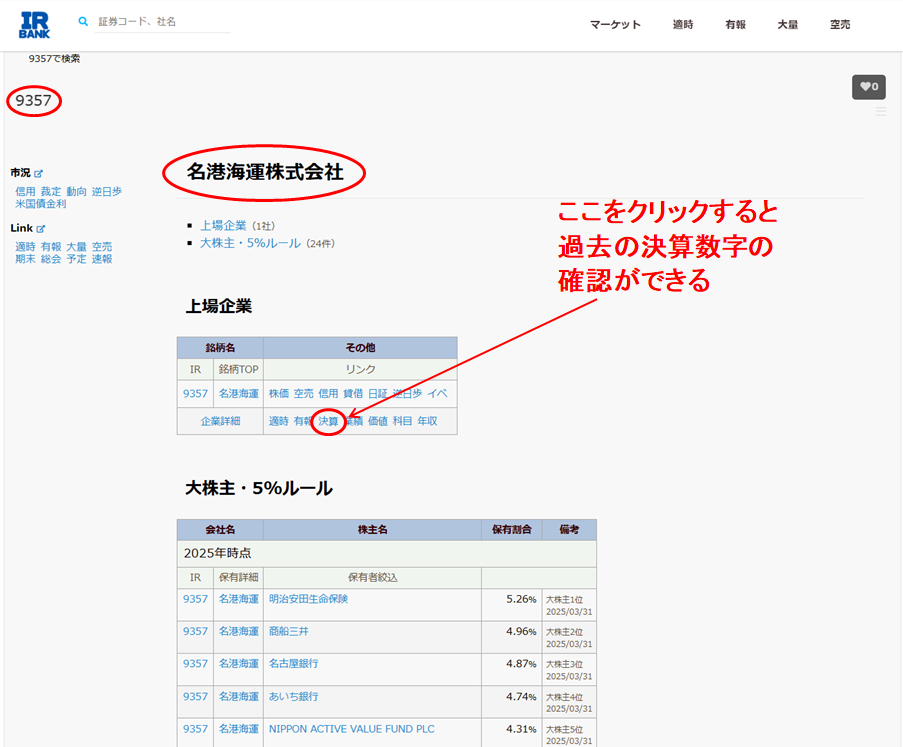Open the マーケット menu
Image resolution: width=903 pixels, height=747 pixels.
tap(615, 25)
